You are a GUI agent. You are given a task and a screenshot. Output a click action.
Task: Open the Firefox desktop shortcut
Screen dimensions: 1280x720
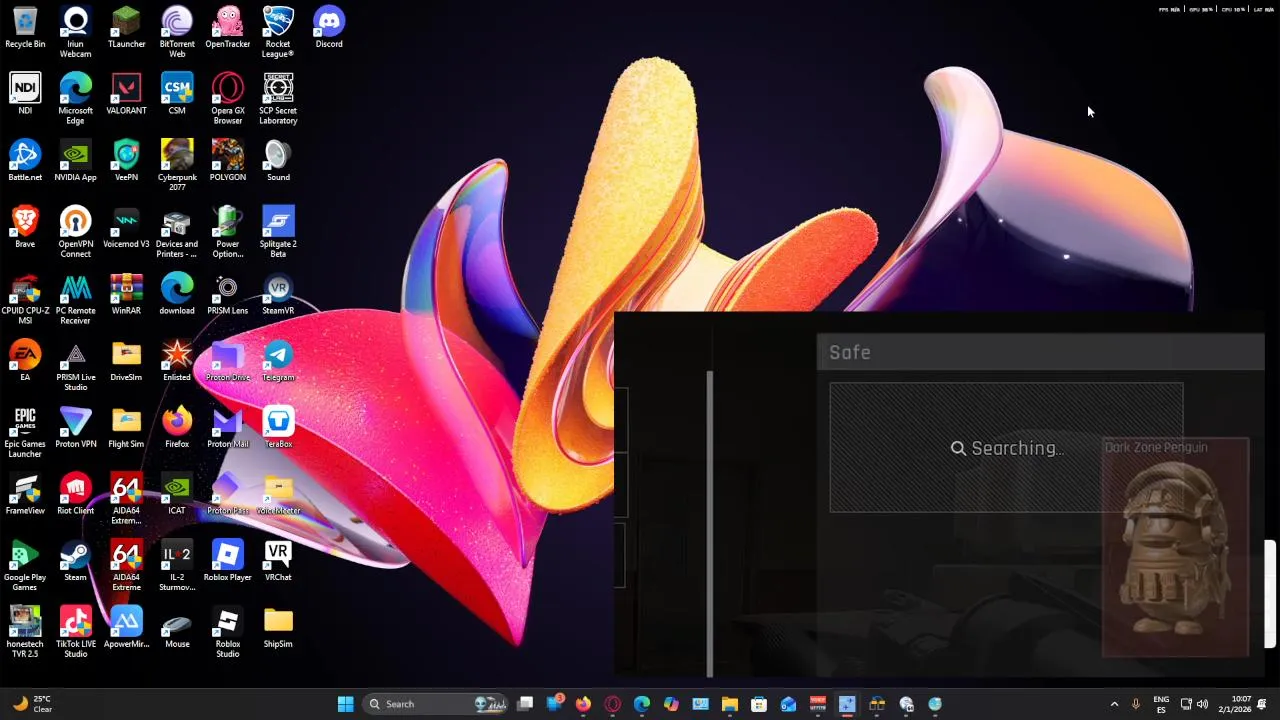pyautogui.click(x=177, y=428)
